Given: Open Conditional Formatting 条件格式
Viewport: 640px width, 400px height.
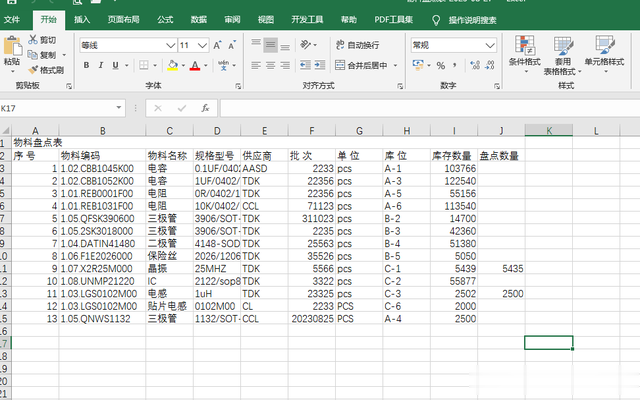Looking at the screenshot, I should pos(524,55).
